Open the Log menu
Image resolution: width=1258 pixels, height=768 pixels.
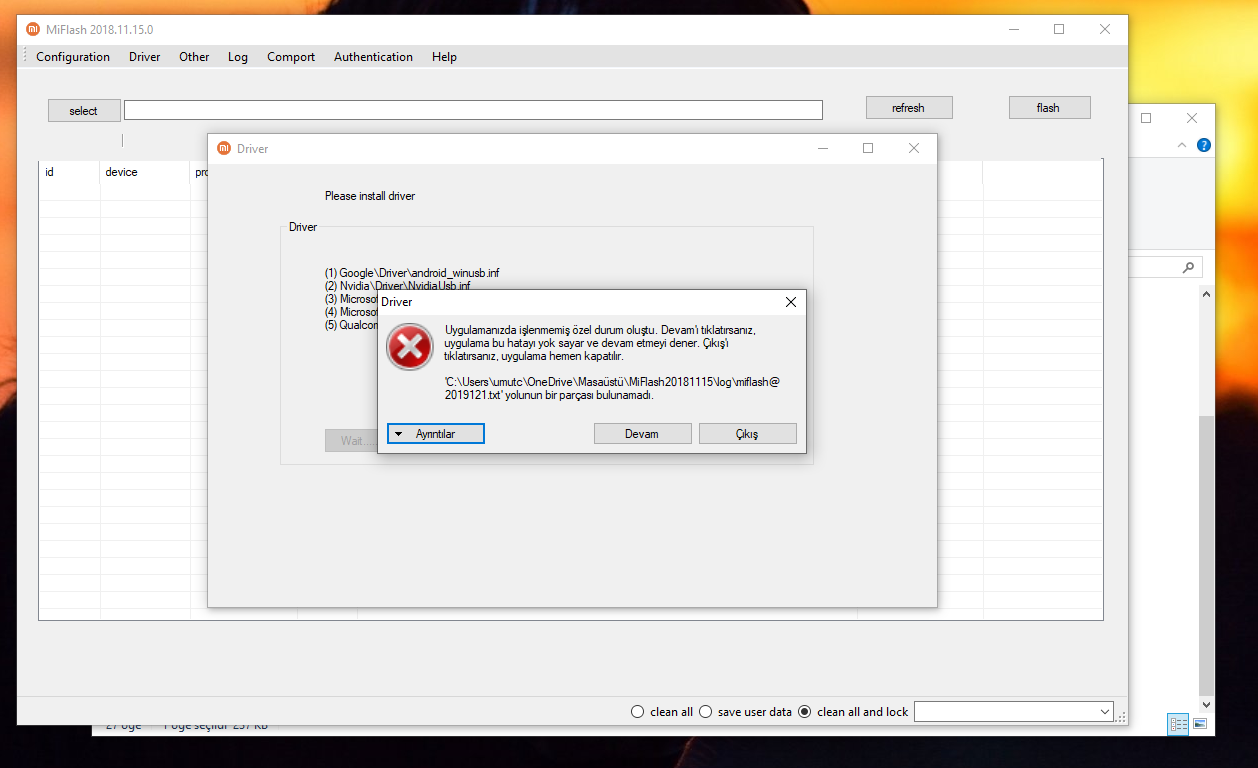[x=238, y=57]
